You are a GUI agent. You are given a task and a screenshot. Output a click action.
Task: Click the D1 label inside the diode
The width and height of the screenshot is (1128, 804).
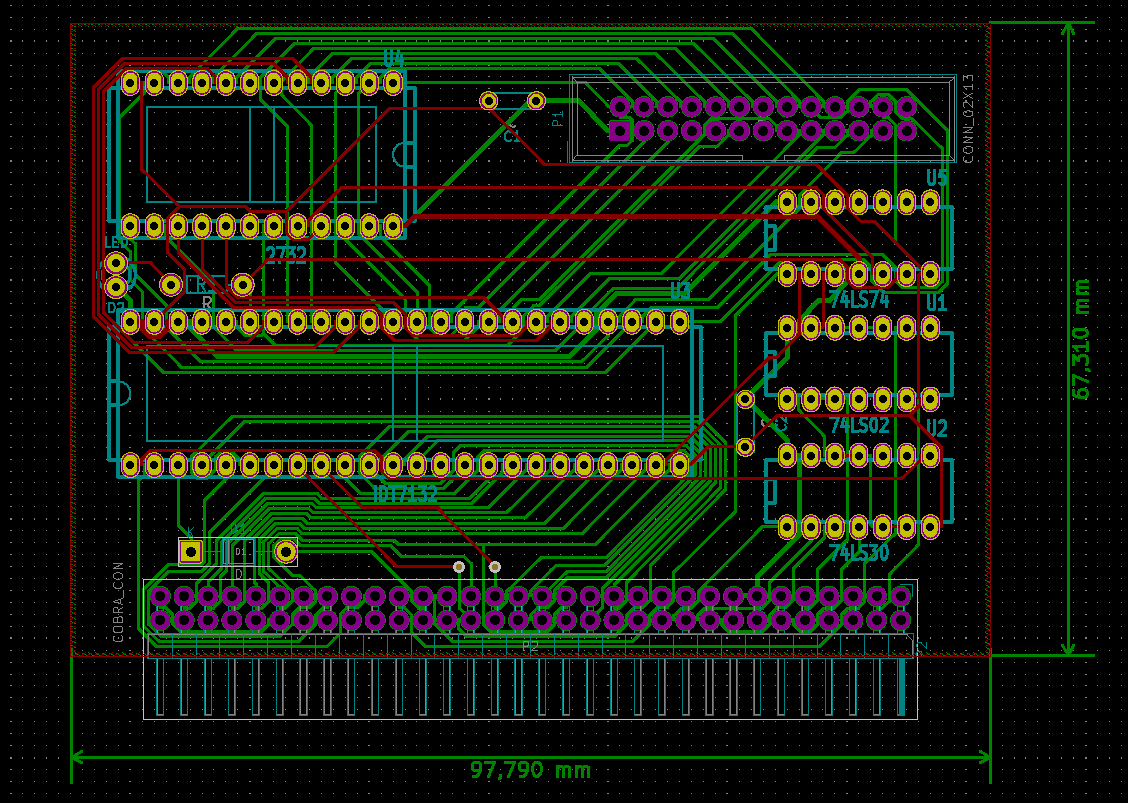240,552
